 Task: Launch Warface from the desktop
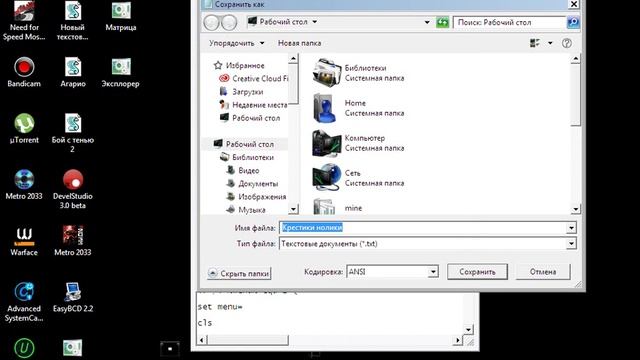[24, 241]
